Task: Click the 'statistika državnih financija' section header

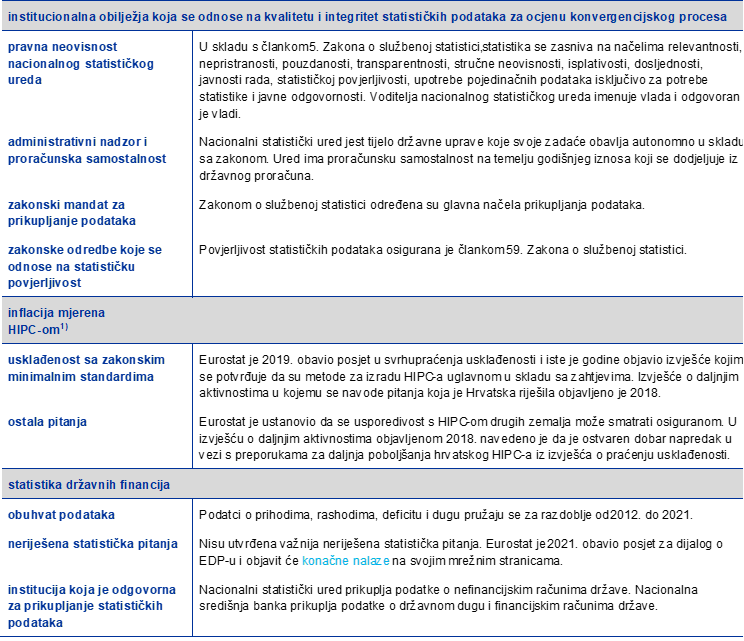Action: tap(89, 485)
